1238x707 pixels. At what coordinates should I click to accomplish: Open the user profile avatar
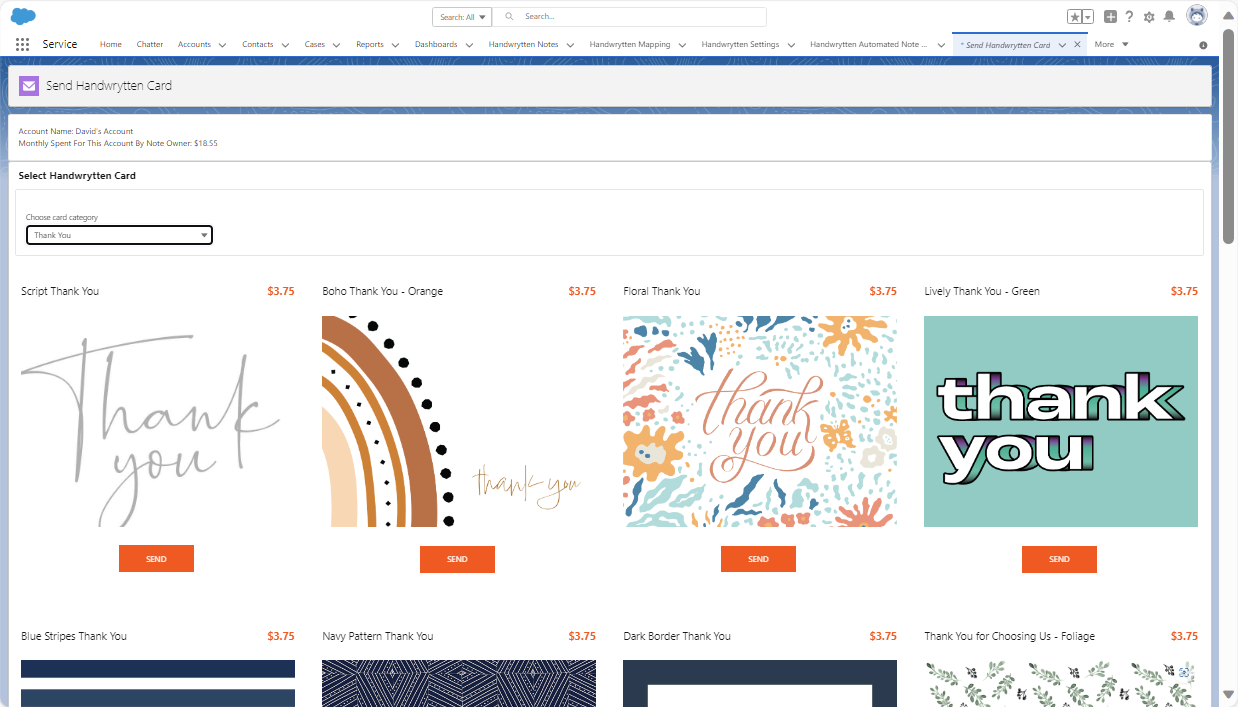(1196, 16)
